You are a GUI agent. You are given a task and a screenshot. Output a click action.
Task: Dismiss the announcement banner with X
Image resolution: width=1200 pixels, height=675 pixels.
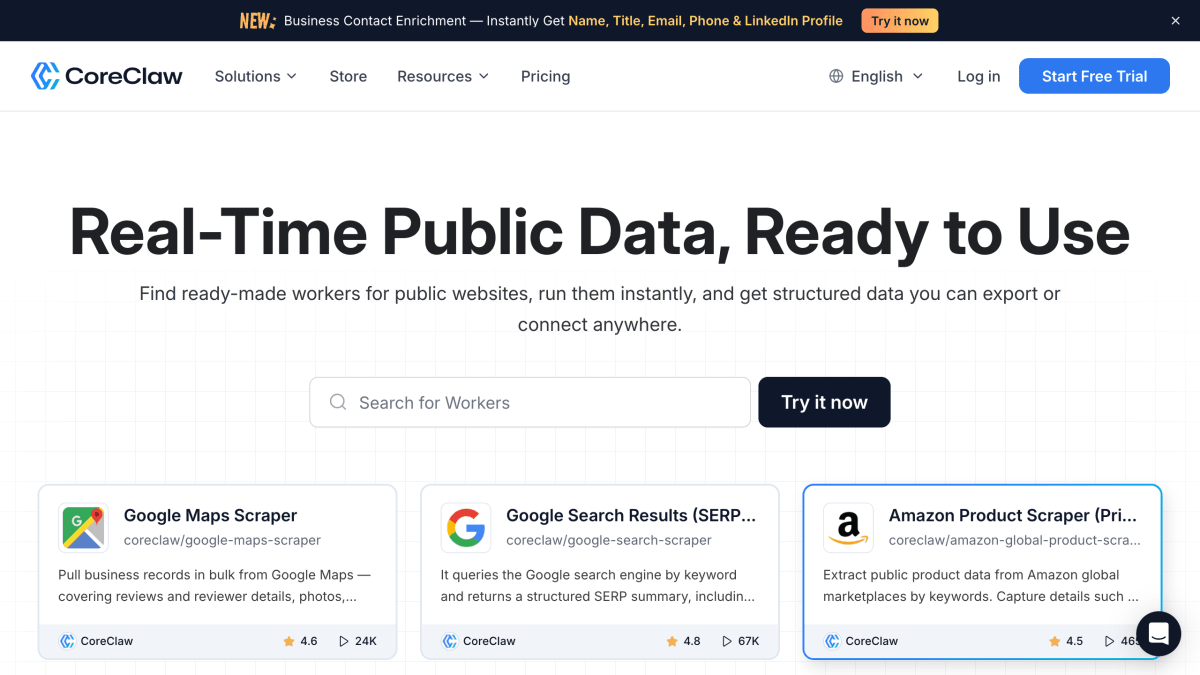click(1175, 20)
